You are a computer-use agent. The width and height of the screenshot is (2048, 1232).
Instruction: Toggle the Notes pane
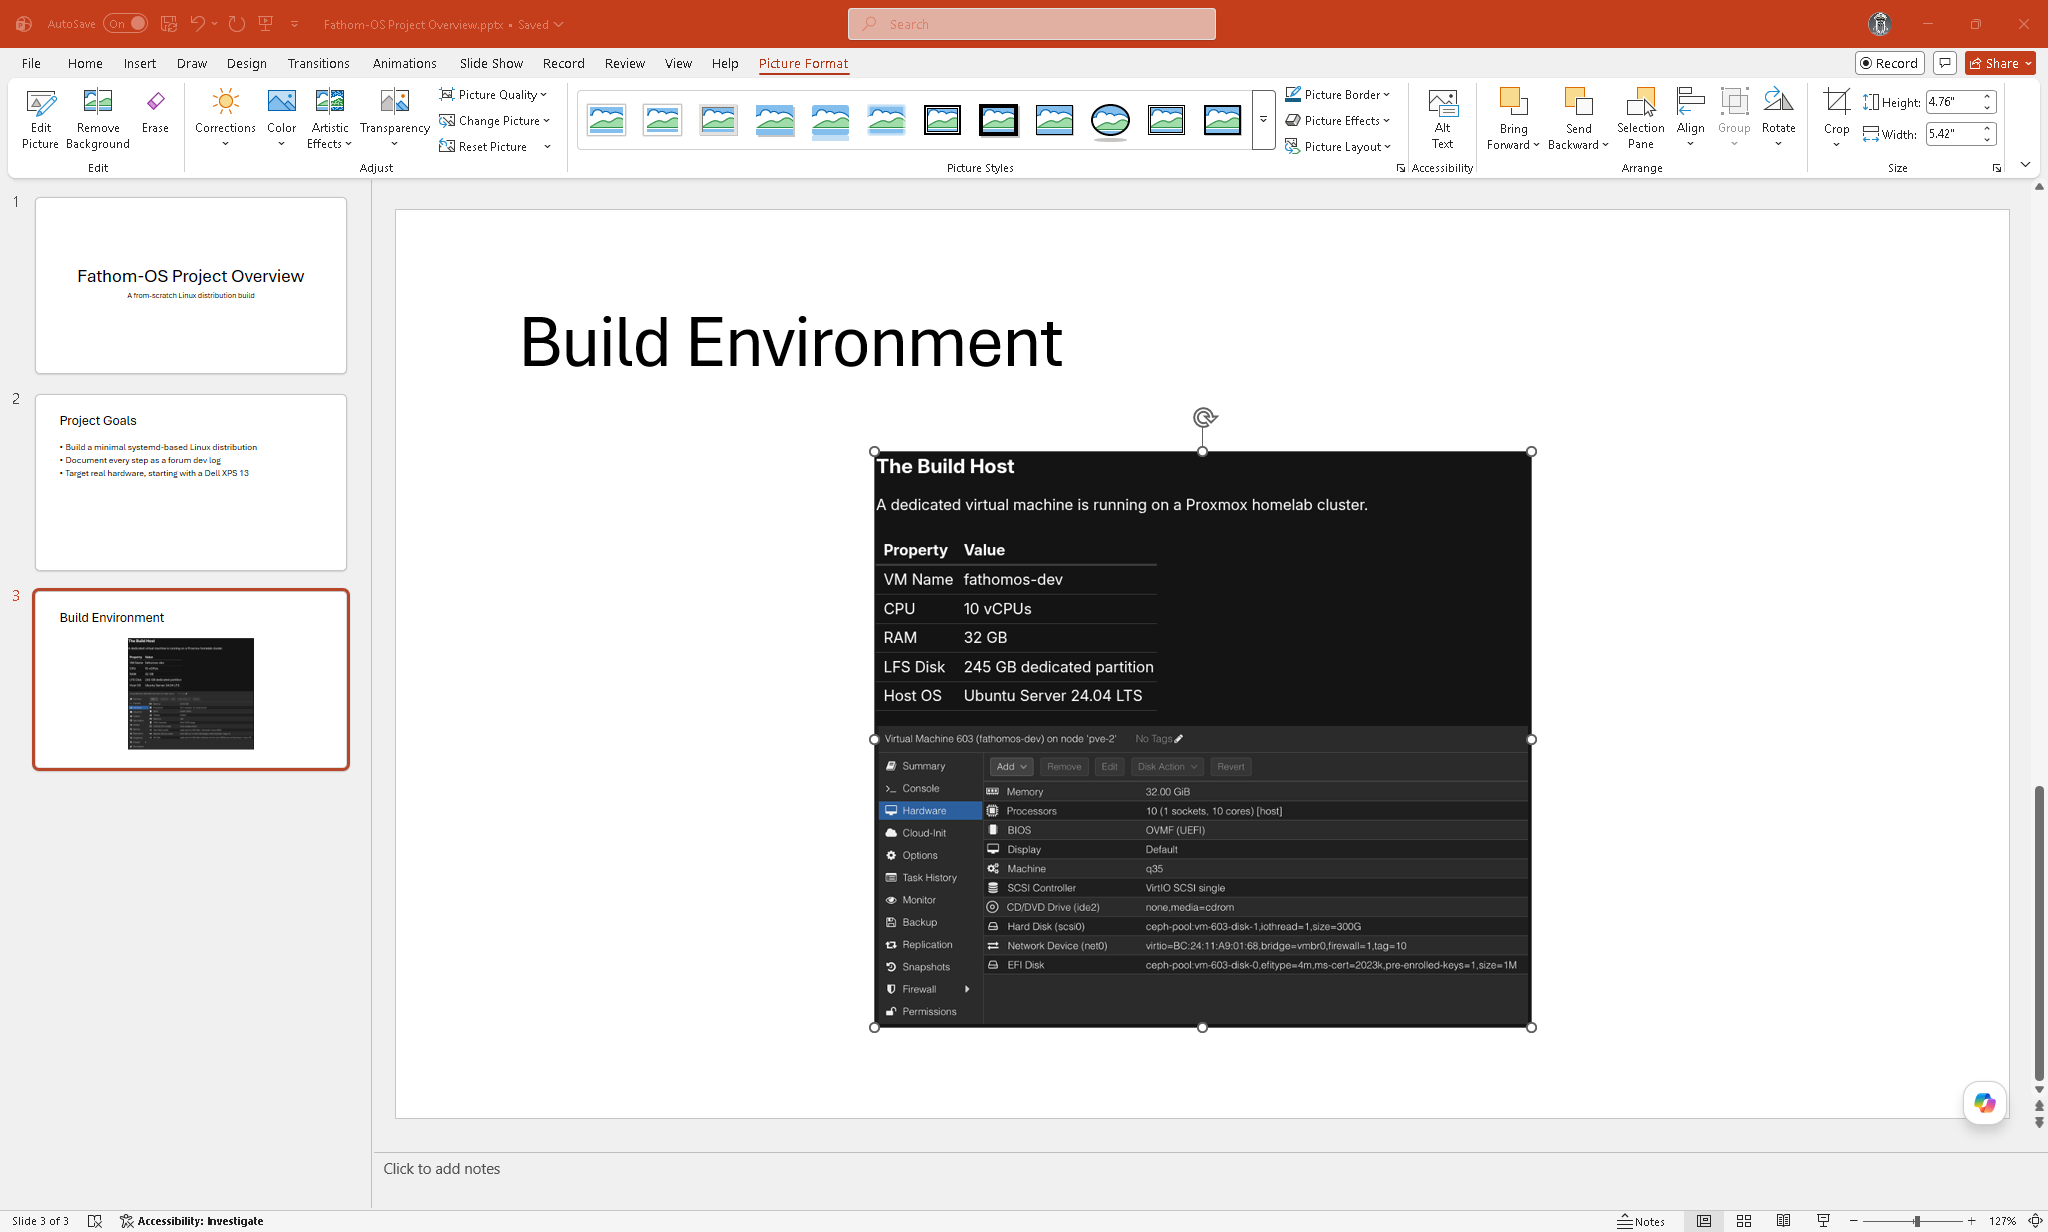click(1641, 1221)
